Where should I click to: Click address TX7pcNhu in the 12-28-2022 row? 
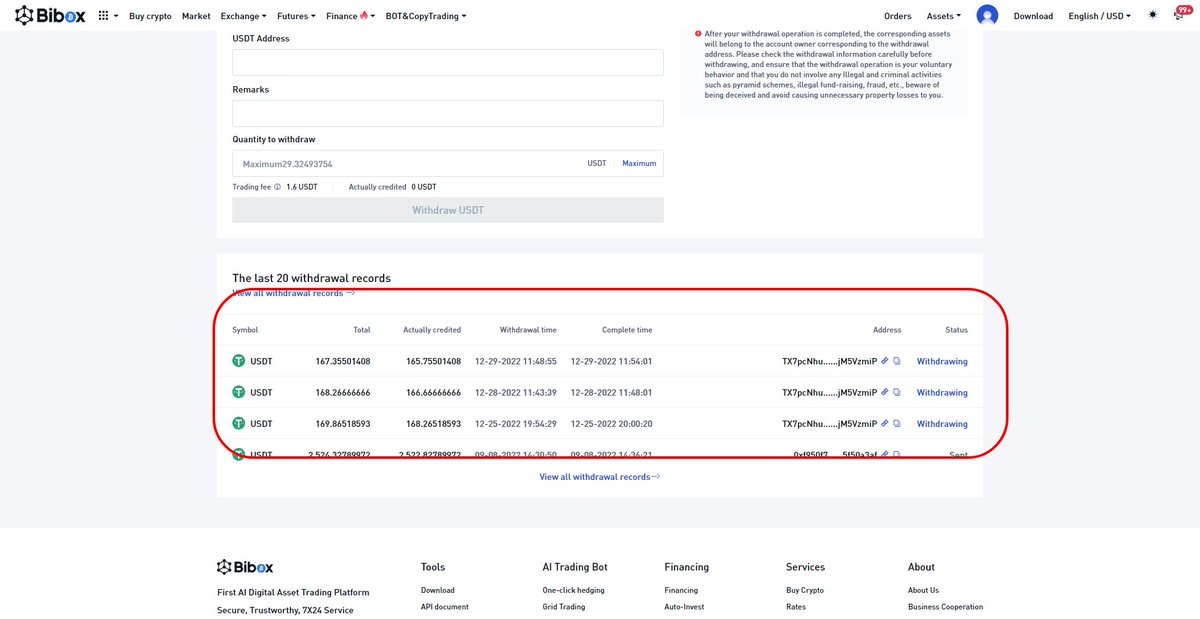tap(829, 393)
